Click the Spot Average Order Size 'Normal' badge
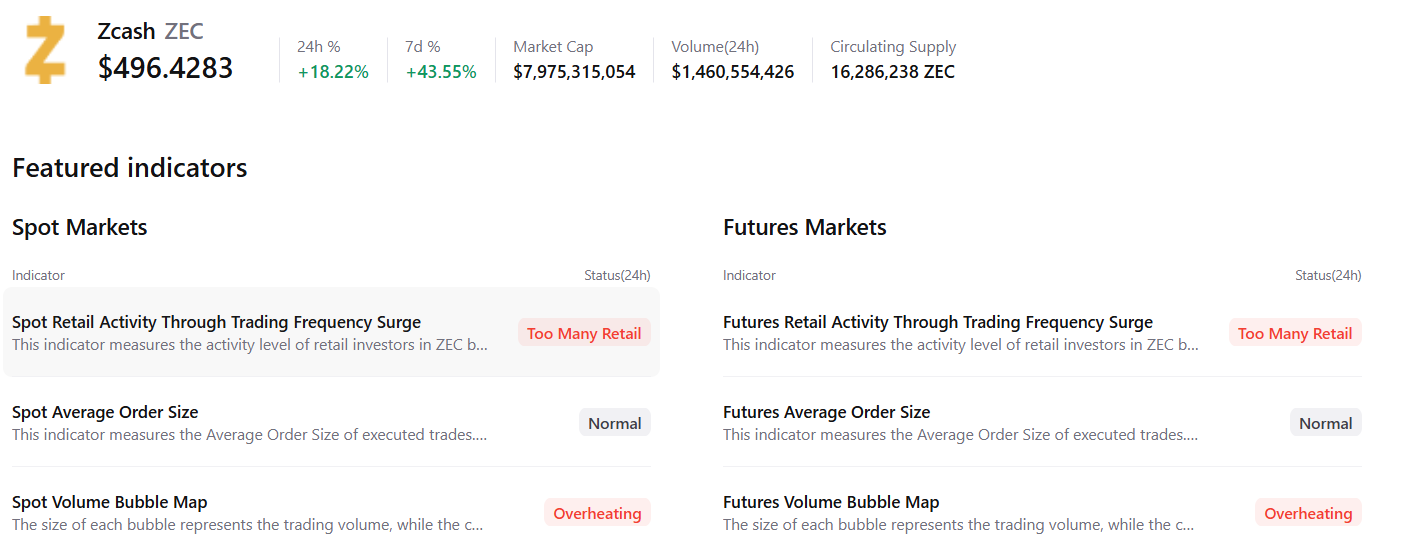Screen dimensions: 1425x546 pos(614,423)
